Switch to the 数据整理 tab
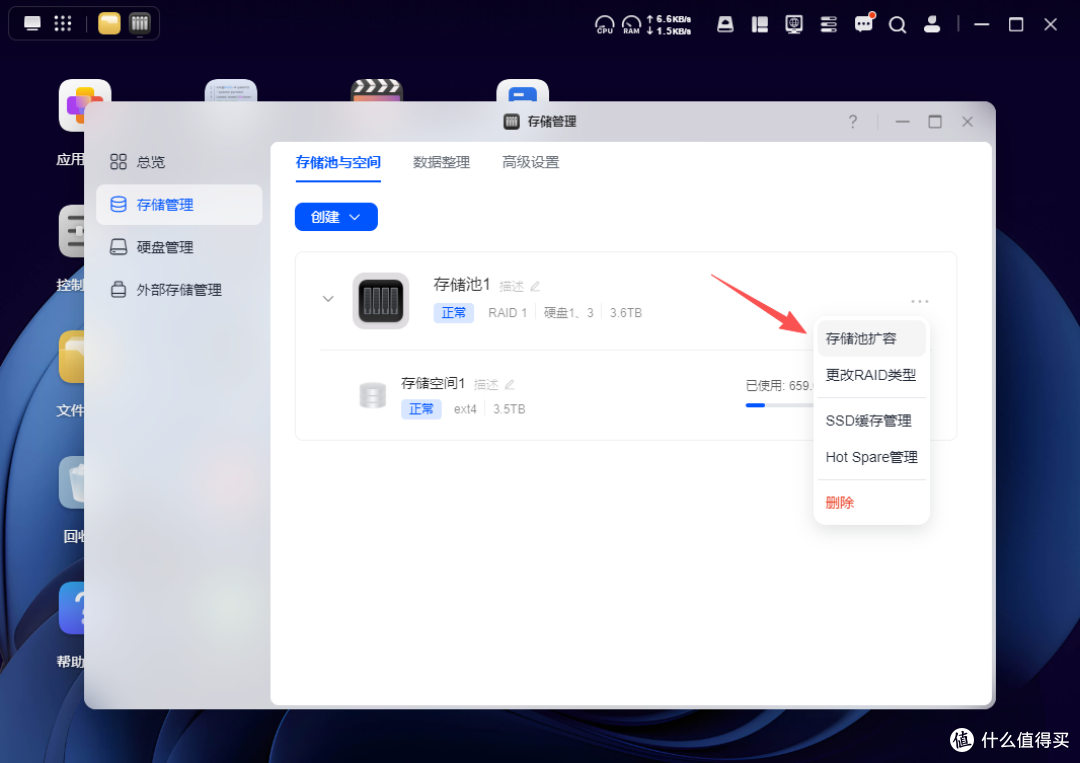The width and height of the screenshot is (1080, 763). tap(442, 163)
